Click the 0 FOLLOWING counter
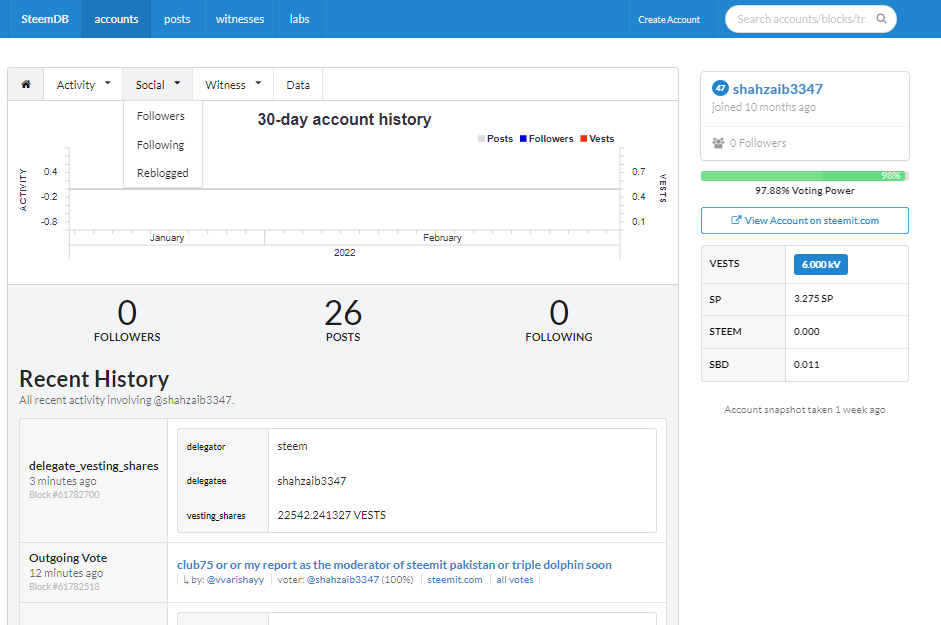The height and width of the screenshot is (625, 941). coord(559,321)
